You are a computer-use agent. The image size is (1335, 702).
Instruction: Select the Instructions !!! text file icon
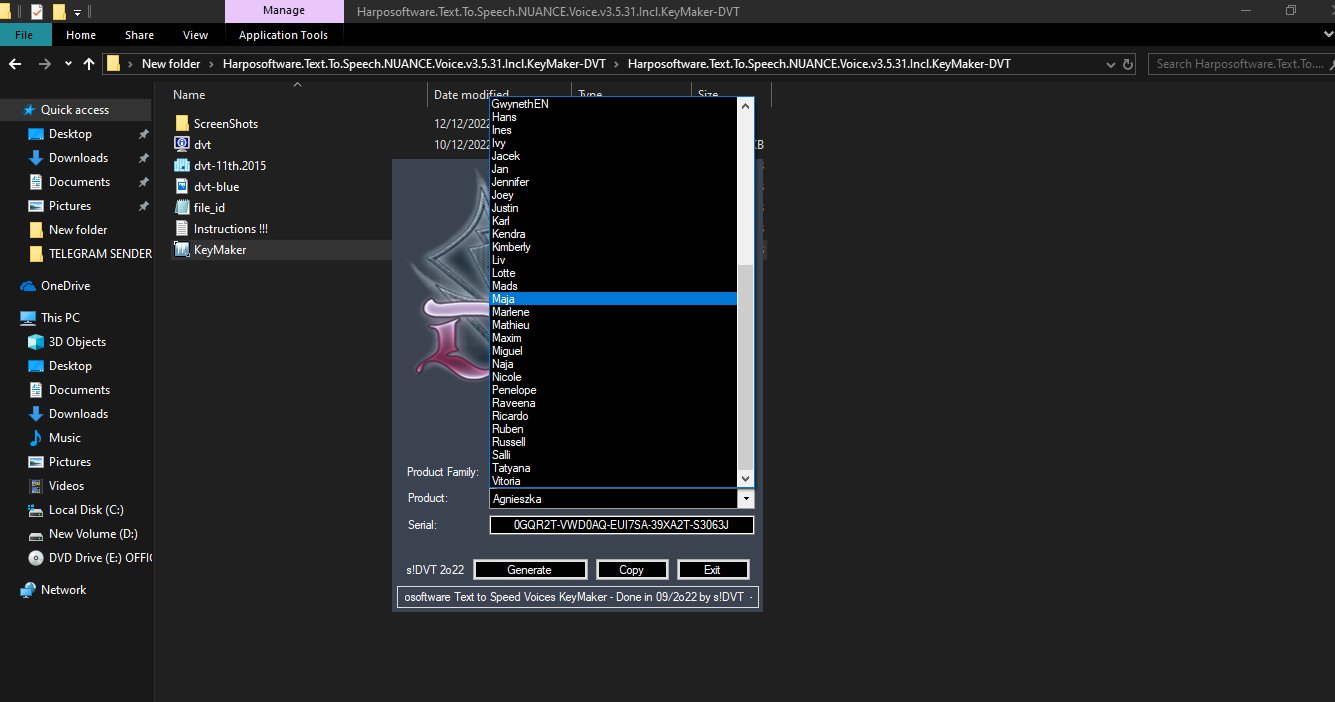click(181, 229)
